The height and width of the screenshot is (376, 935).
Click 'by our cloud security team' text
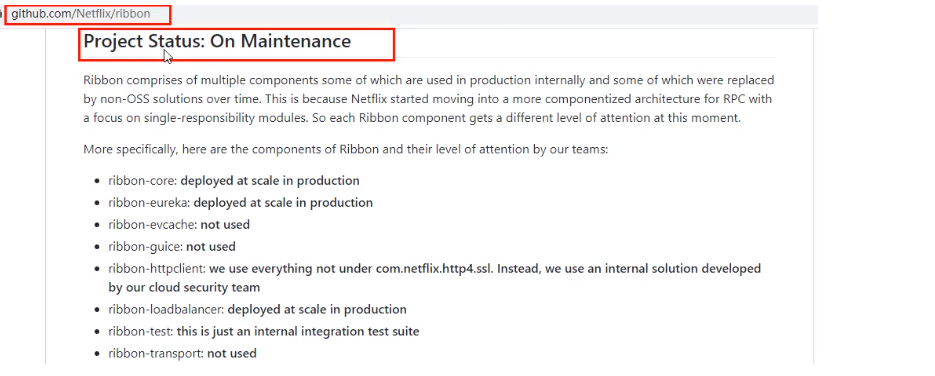184,287
